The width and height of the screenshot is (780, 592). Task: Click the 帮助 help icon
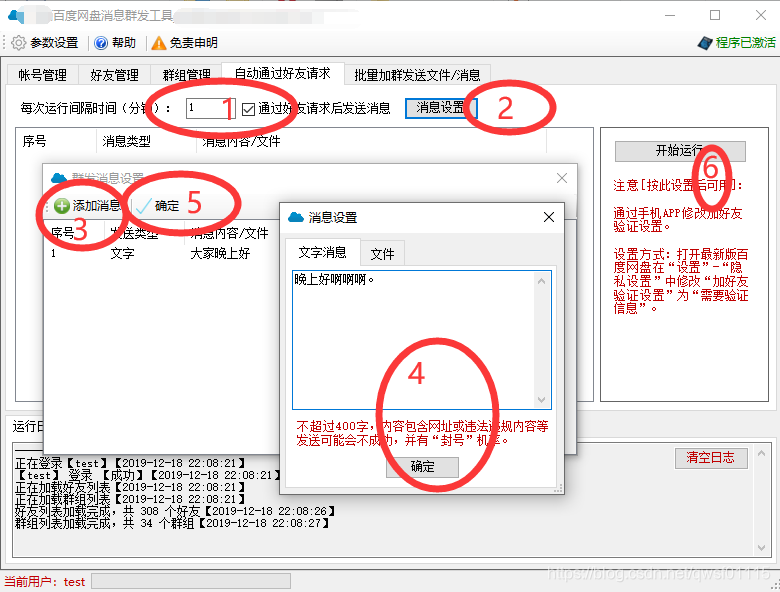click(100, 43)
